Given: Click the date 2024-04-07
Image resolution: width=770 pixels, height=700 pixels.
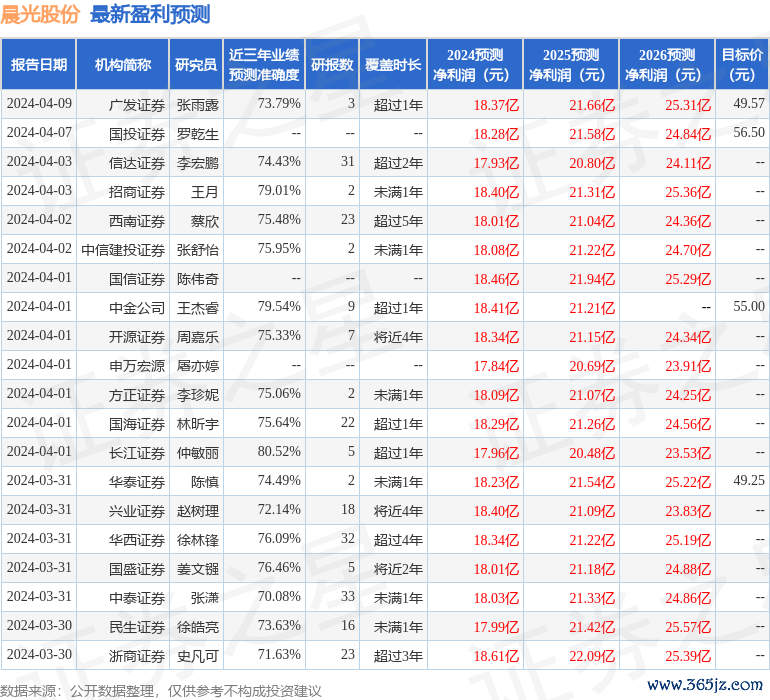Looking at the screenshot, I should click(x=39, y=132).
